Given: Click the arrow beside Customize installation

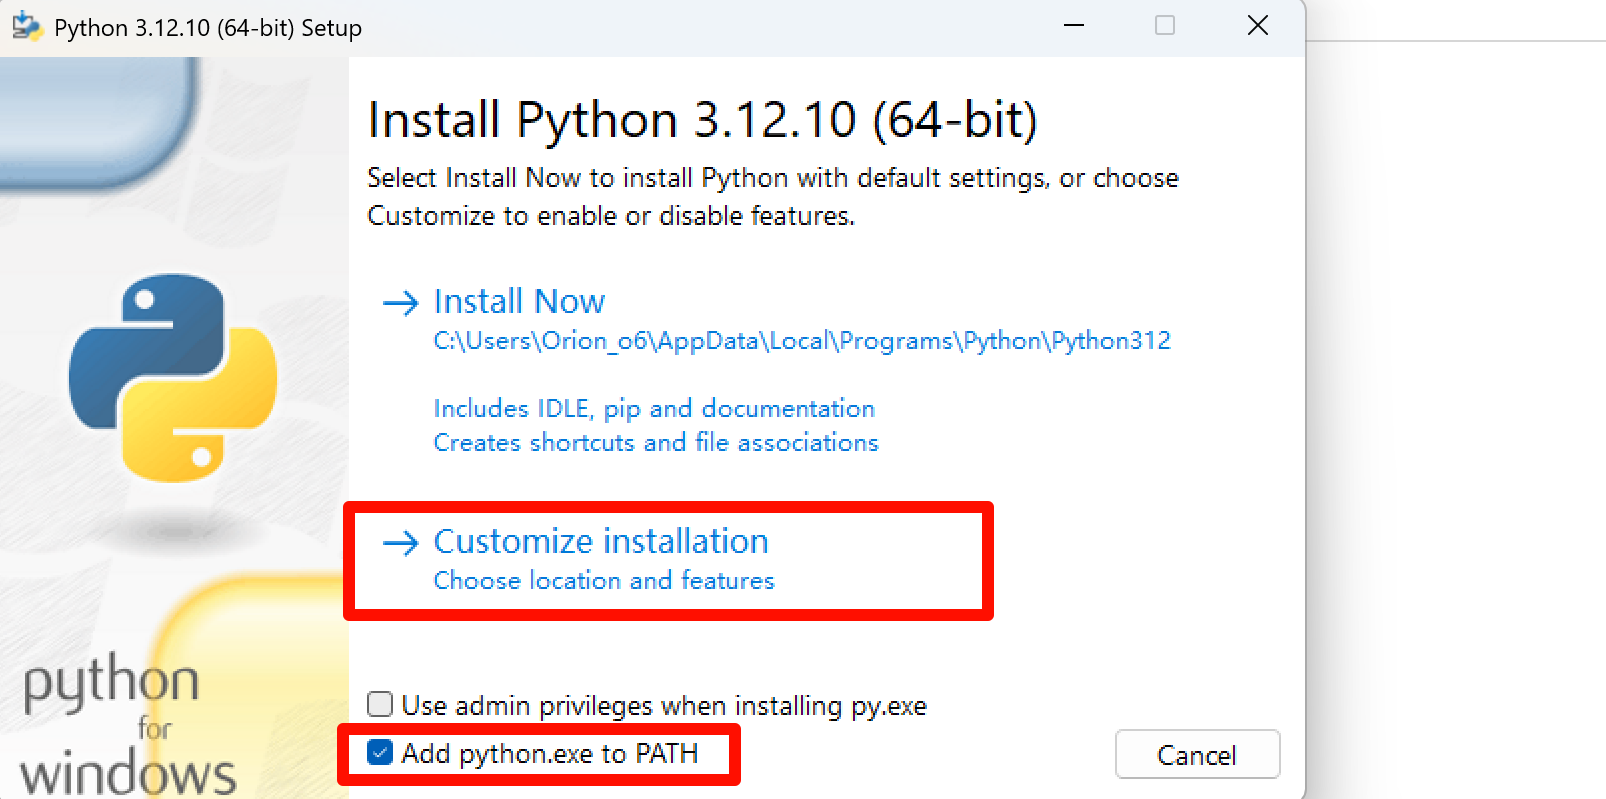Looking at the screenshot, I should tap(401, 543).
